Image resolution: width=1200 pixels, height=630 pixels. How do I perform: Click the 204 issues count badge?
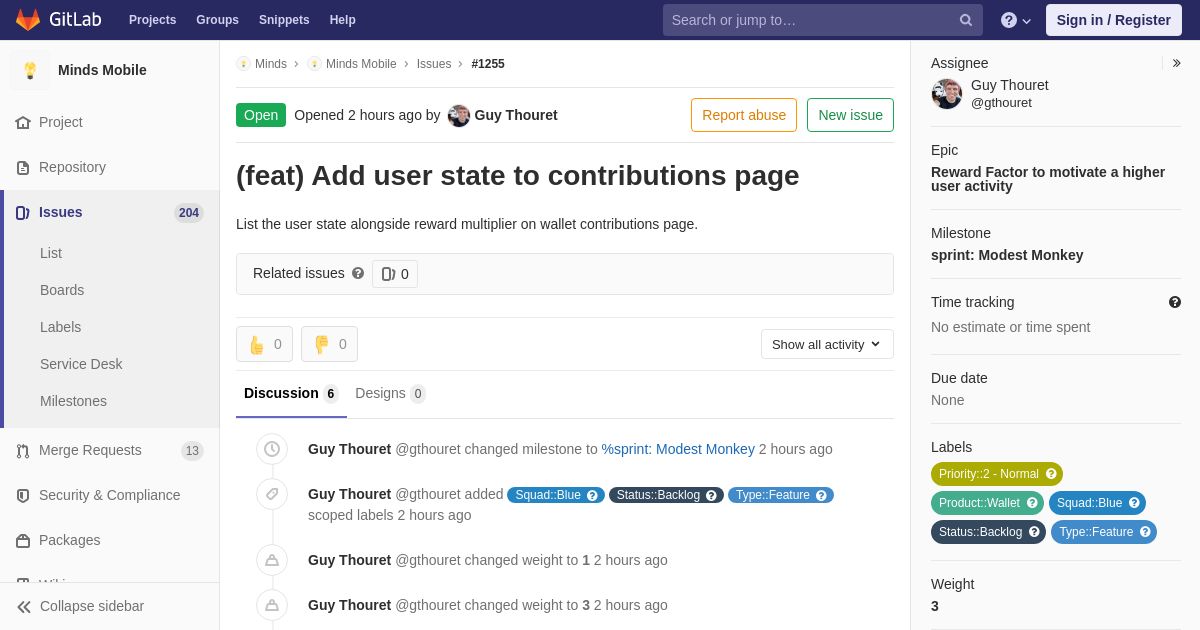tap(189, 212)
